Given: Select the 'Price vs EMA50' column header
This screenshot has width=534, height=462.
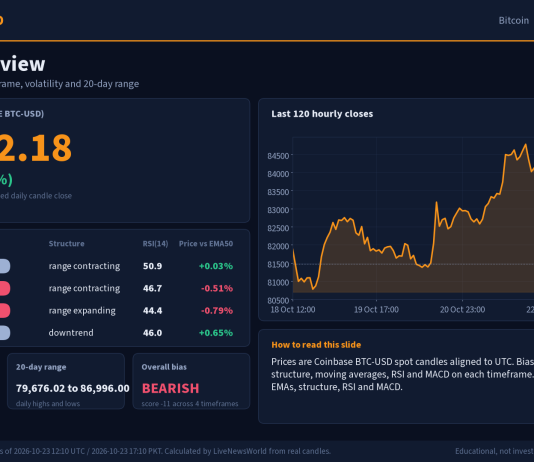Looking at the screenshot, I should (206, 243).
